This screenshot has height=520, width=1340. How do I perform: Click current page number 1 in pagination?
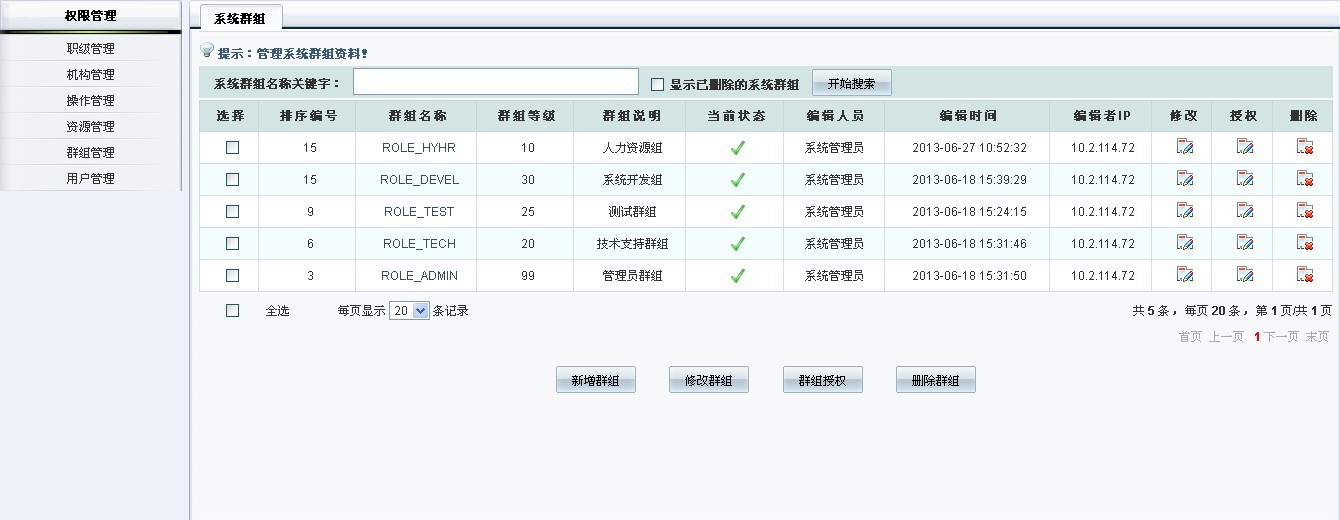coord(1257,337)
